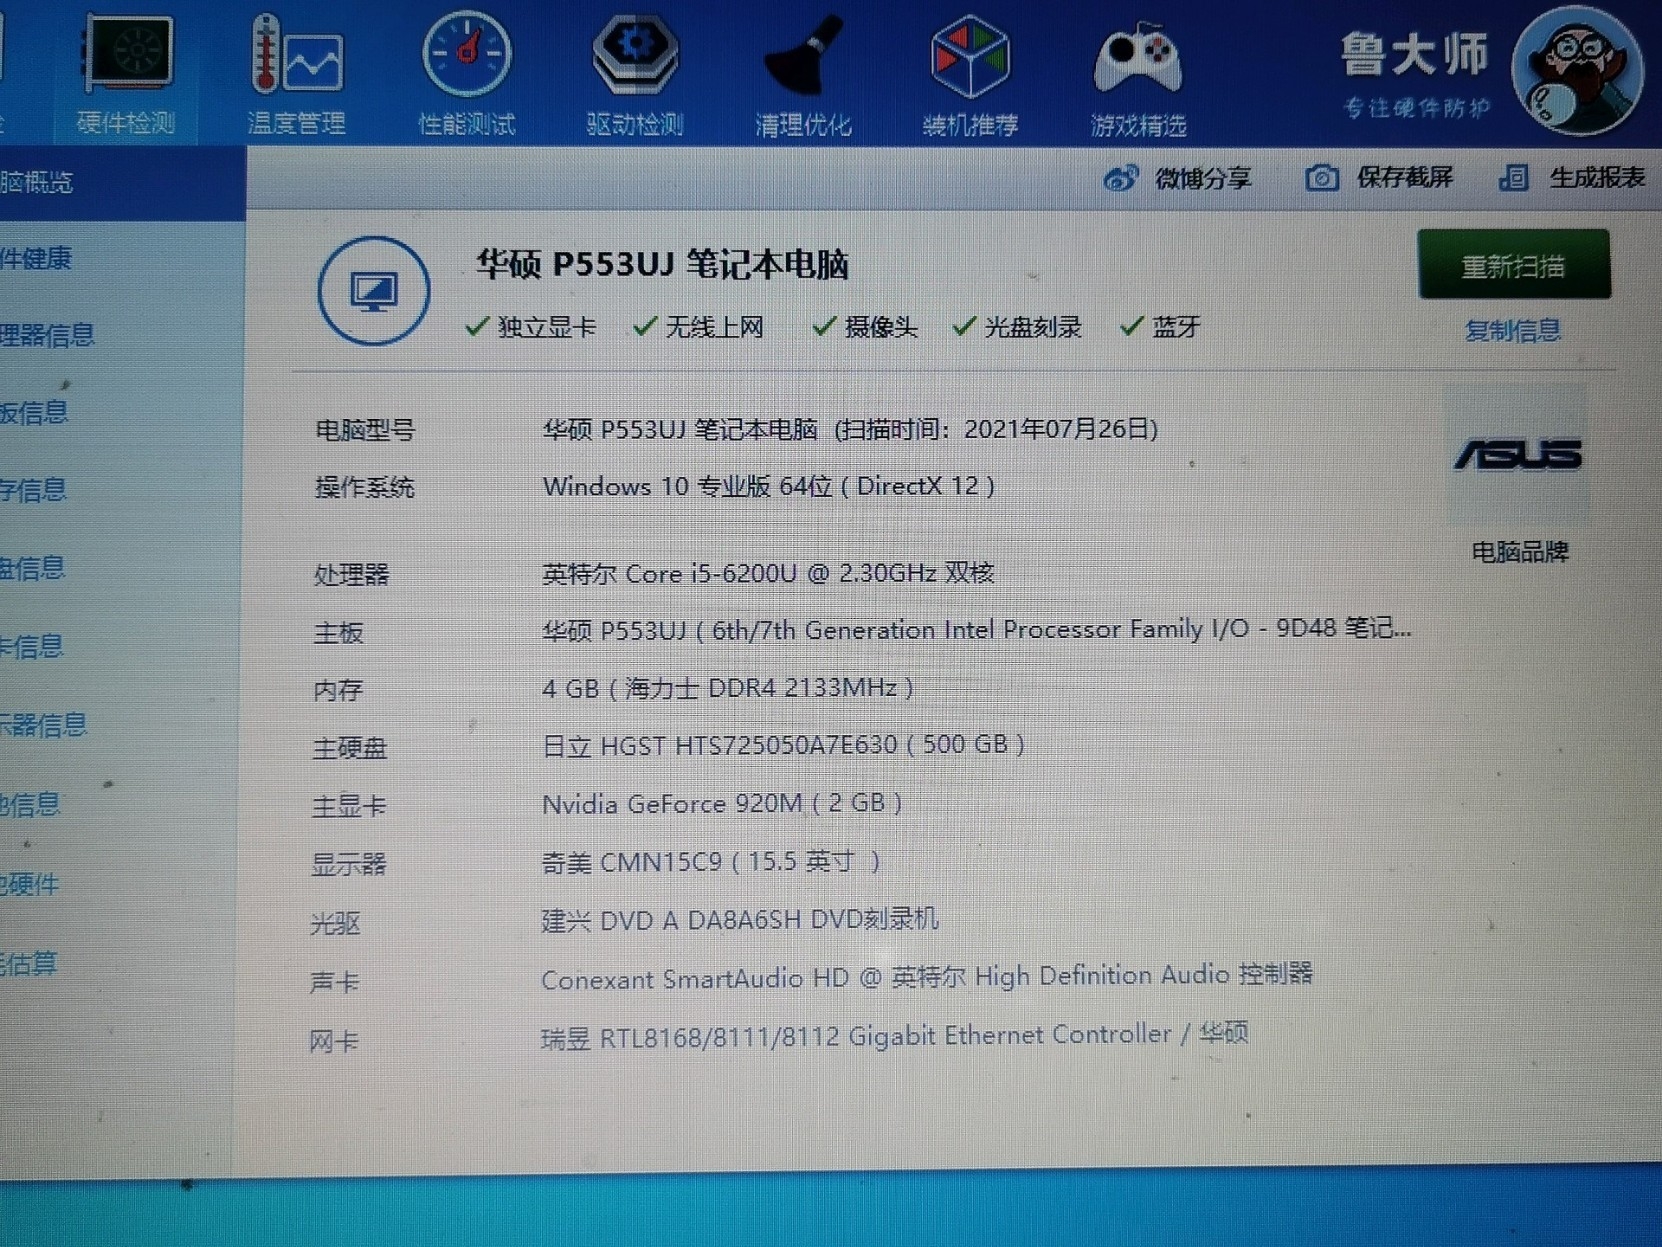Click the RTL8168/8111/8112 Gigabit Ethernet value
The height and width of the screenshot is (1247, 1662).
point(895,1036)
